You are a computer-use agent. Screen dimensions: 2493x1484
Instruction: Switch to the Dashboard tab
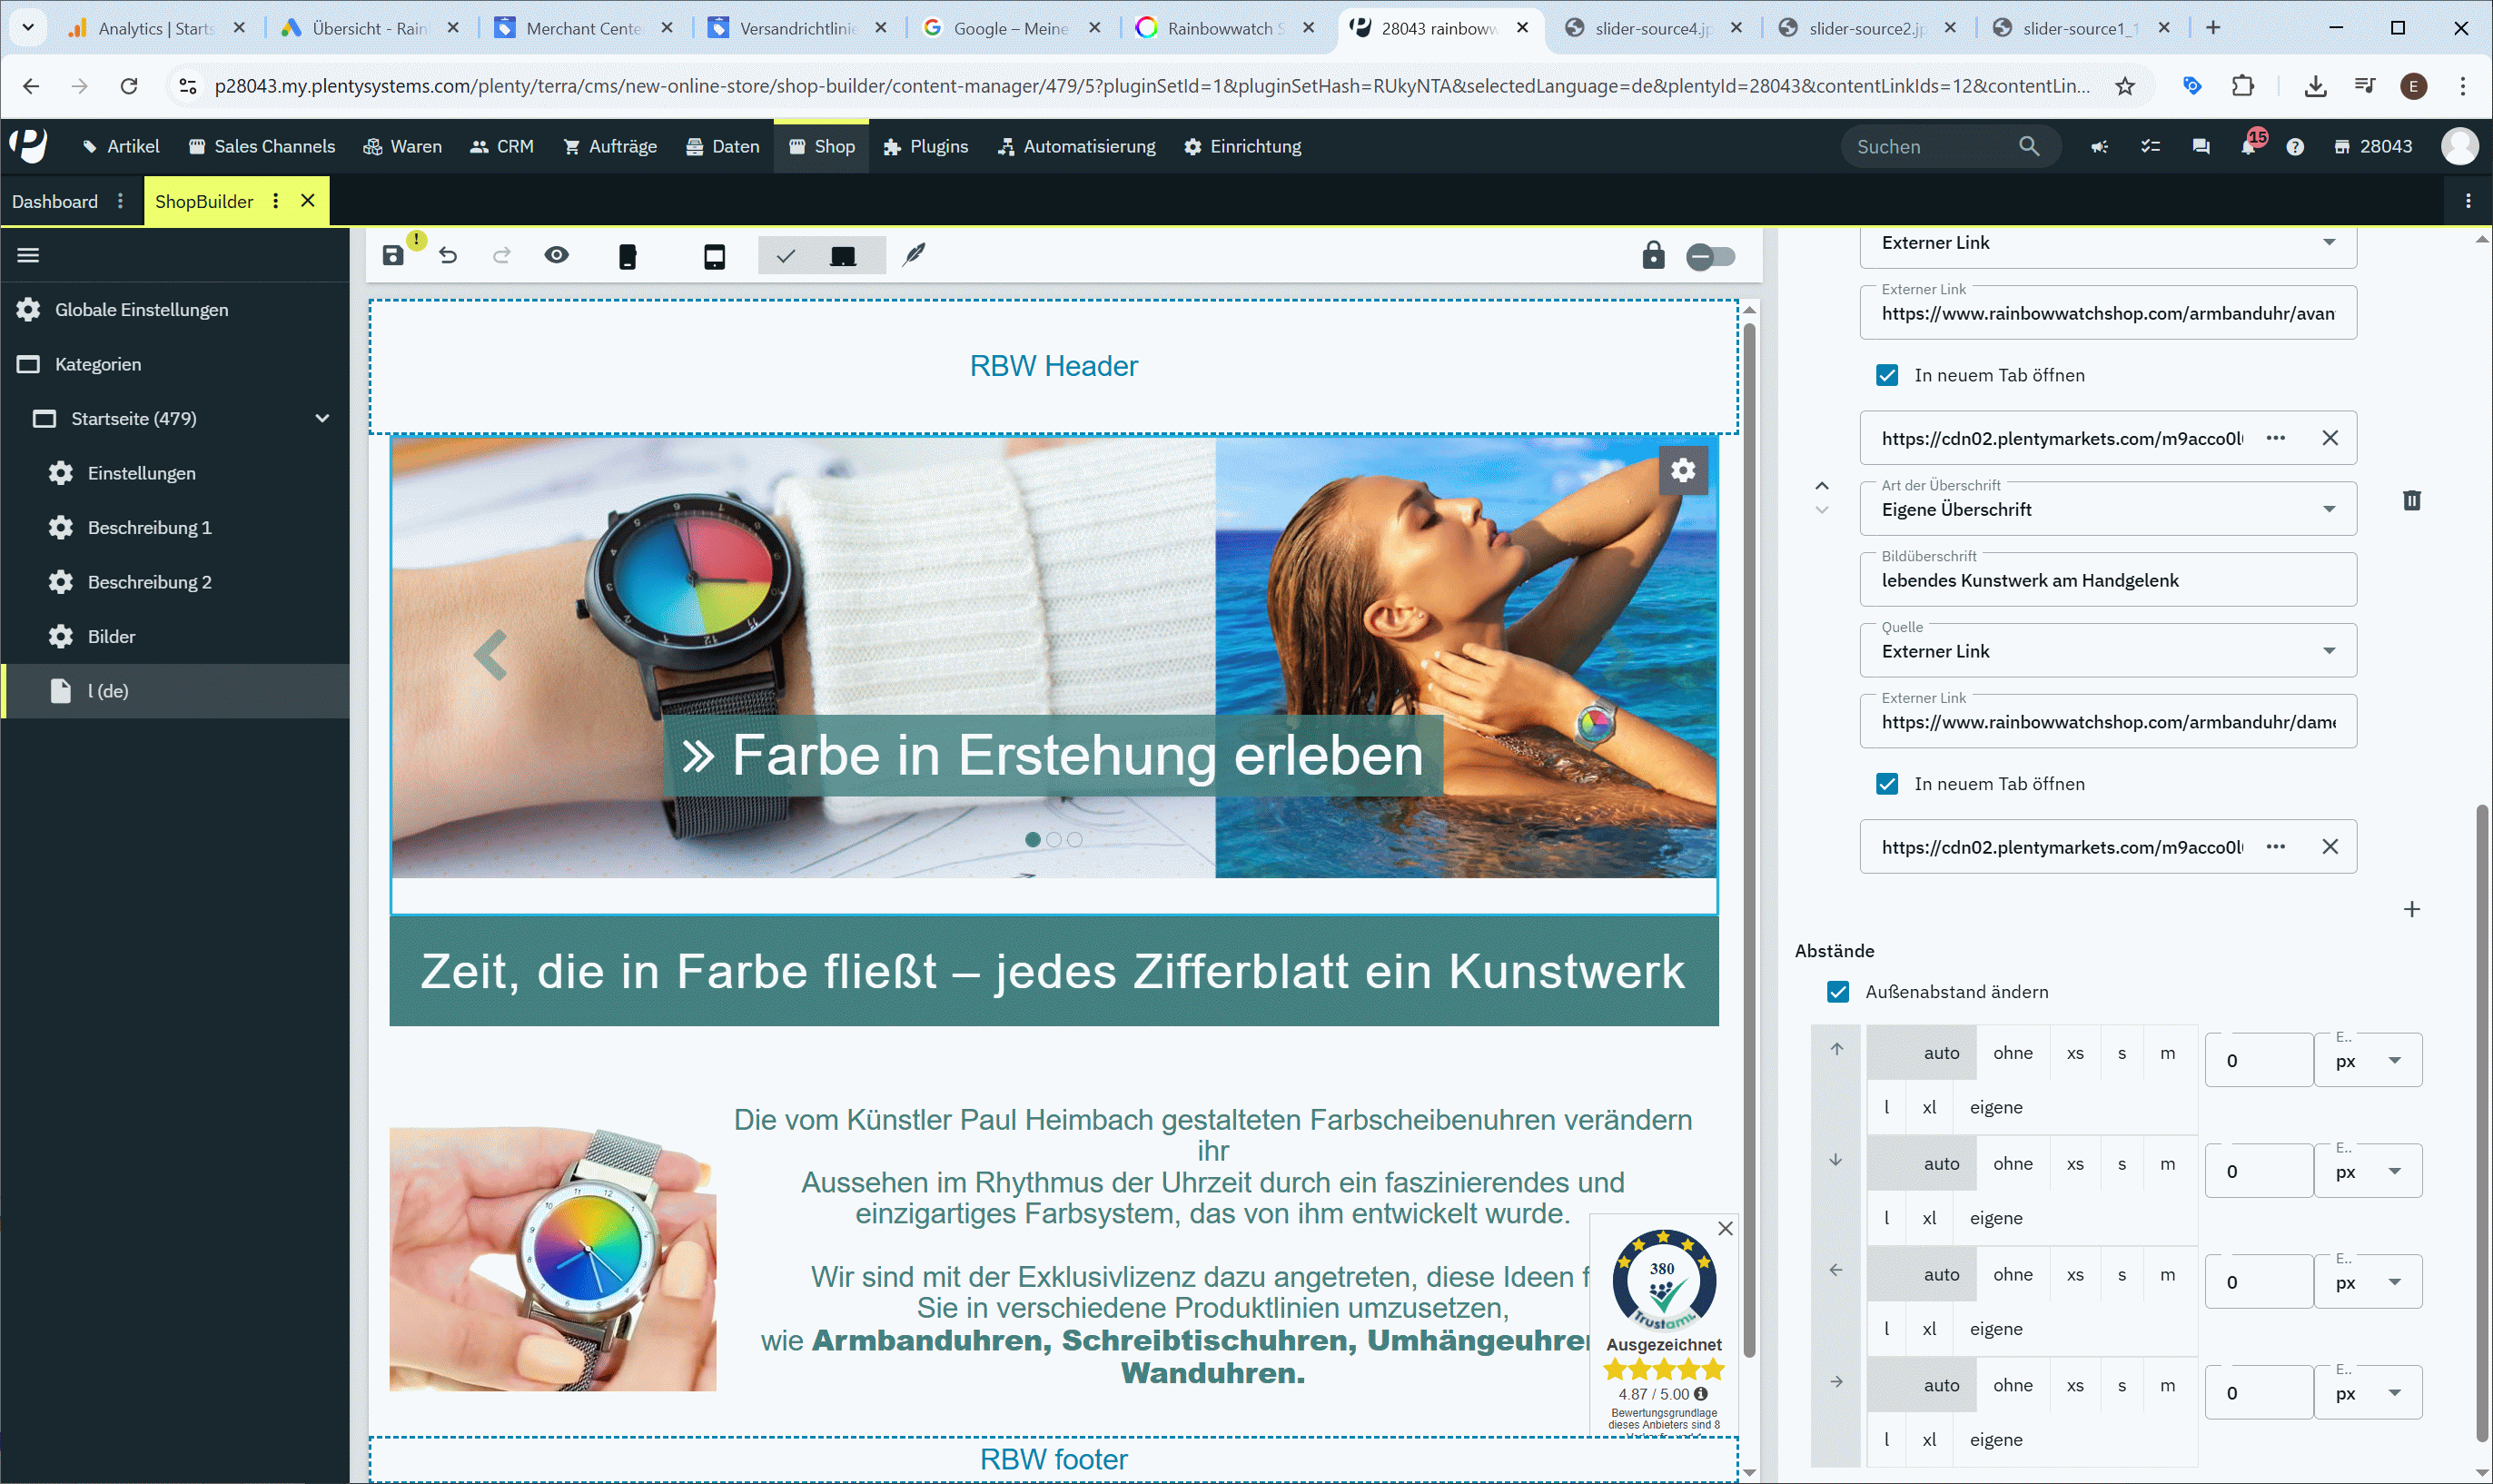55,201
